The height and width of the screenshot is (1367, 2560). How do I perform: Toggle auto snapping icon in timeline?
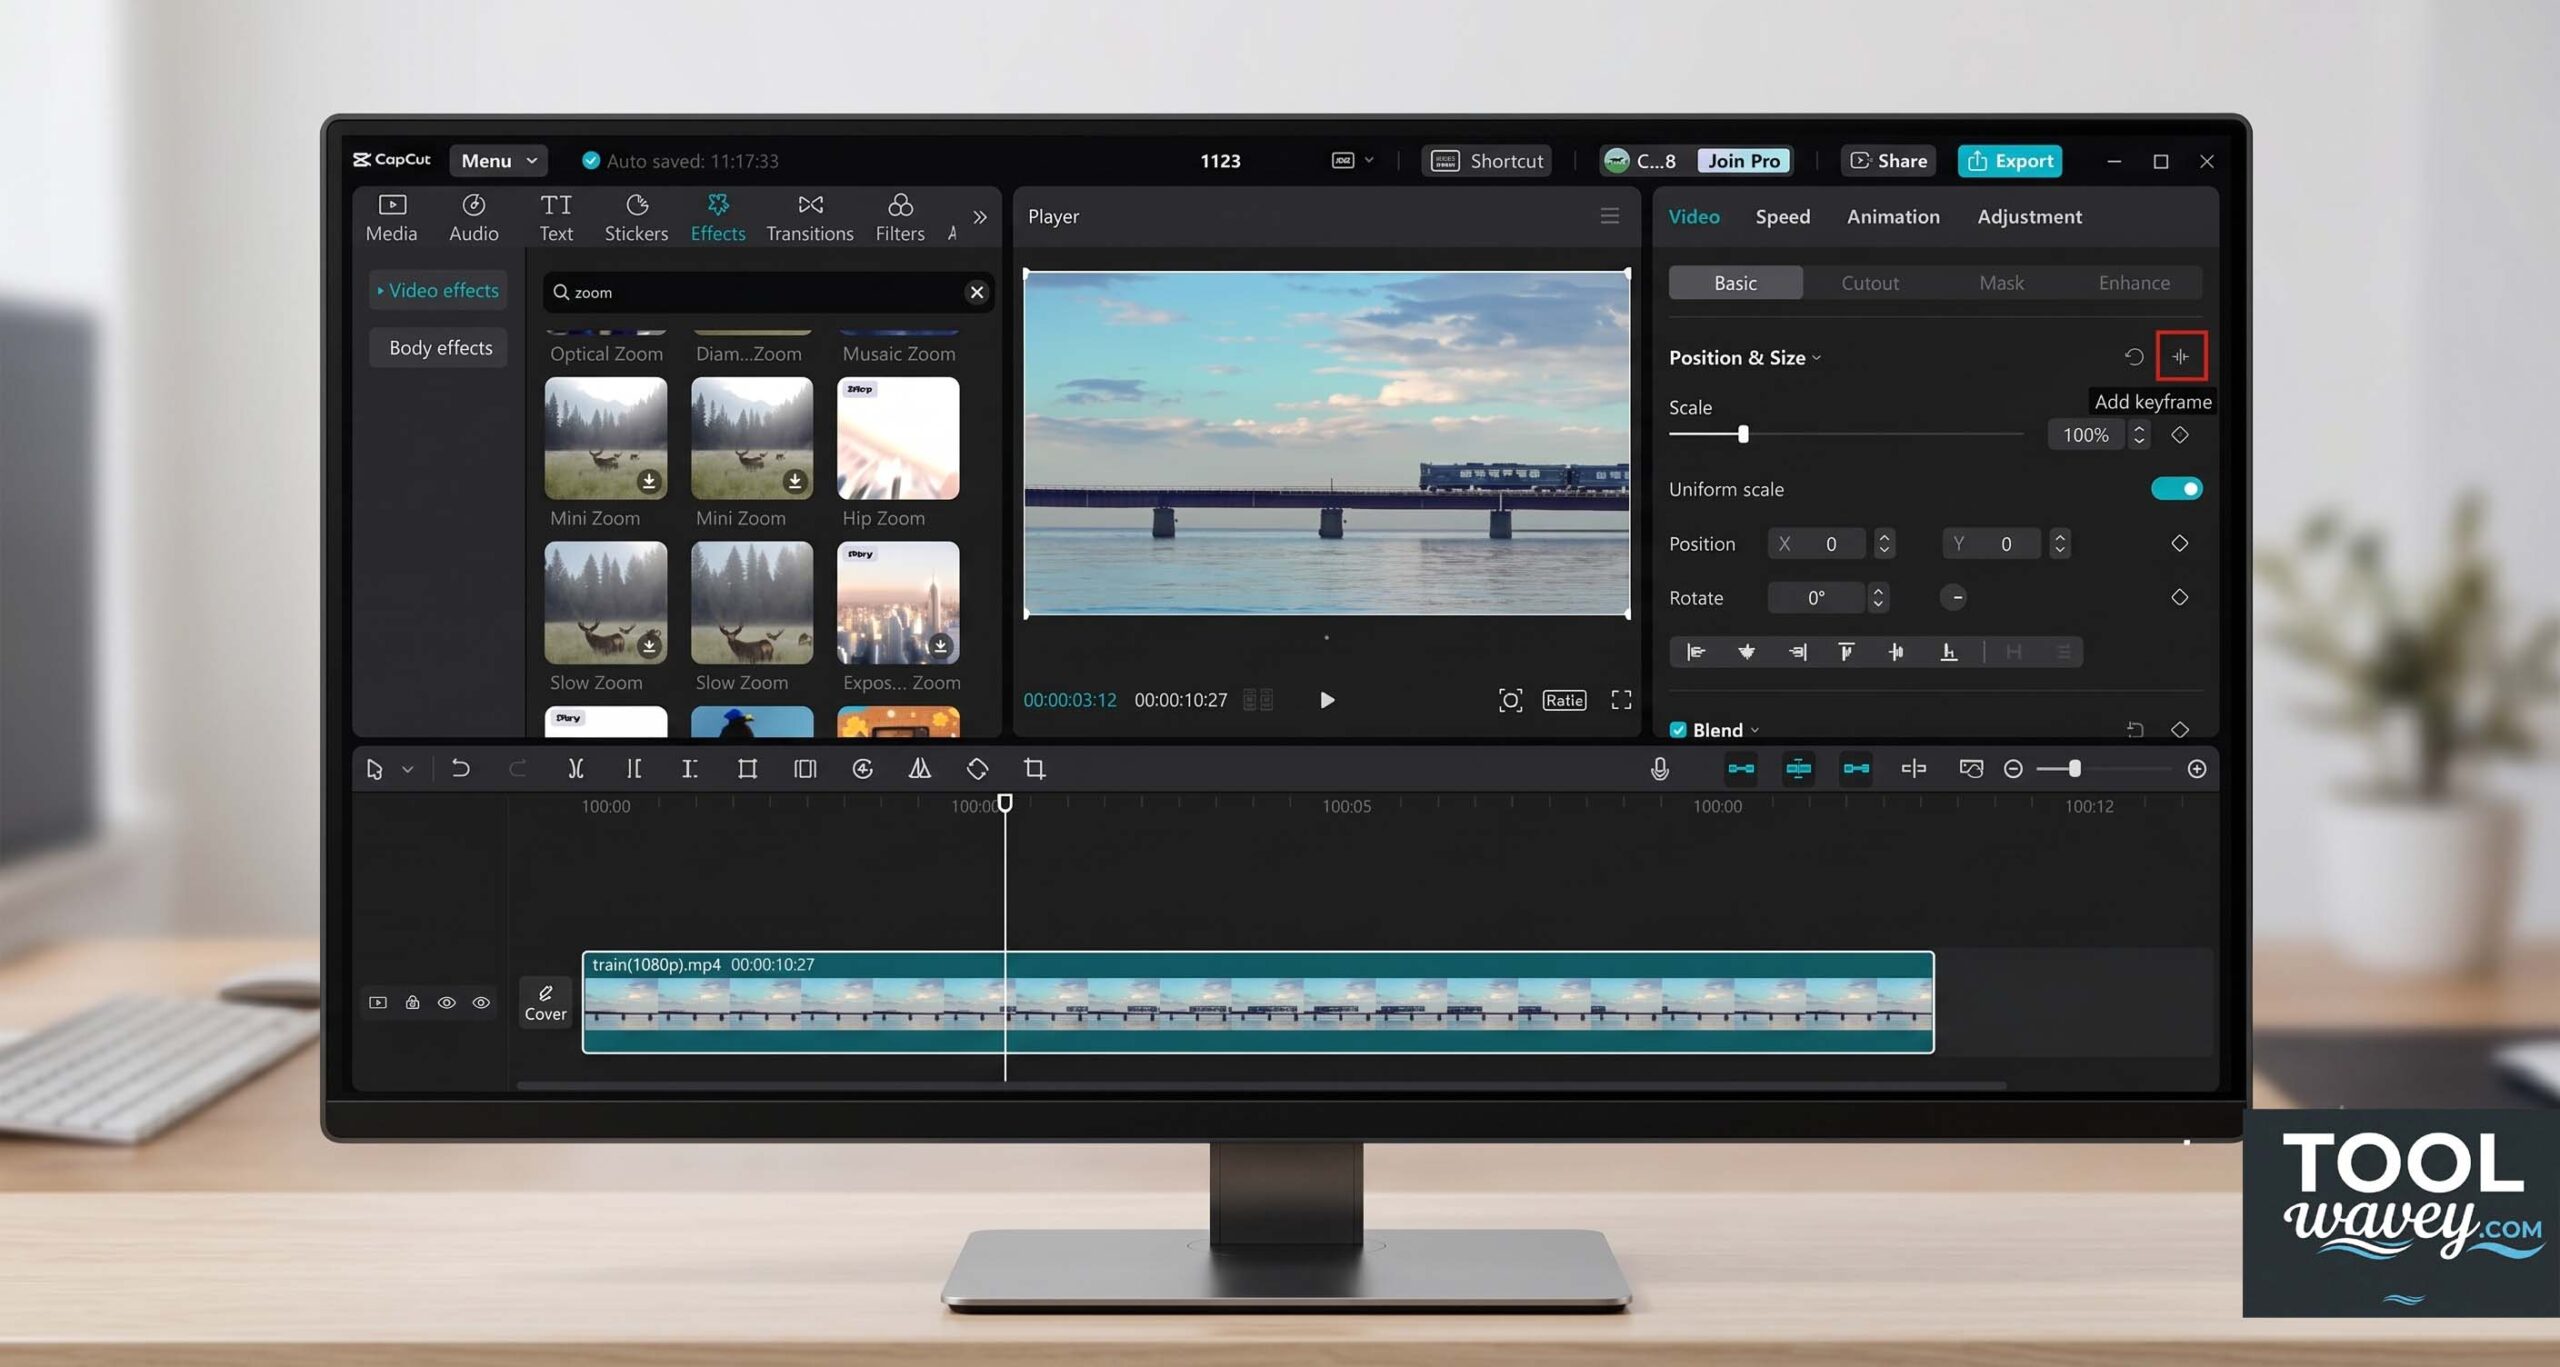coord(1798,768)
